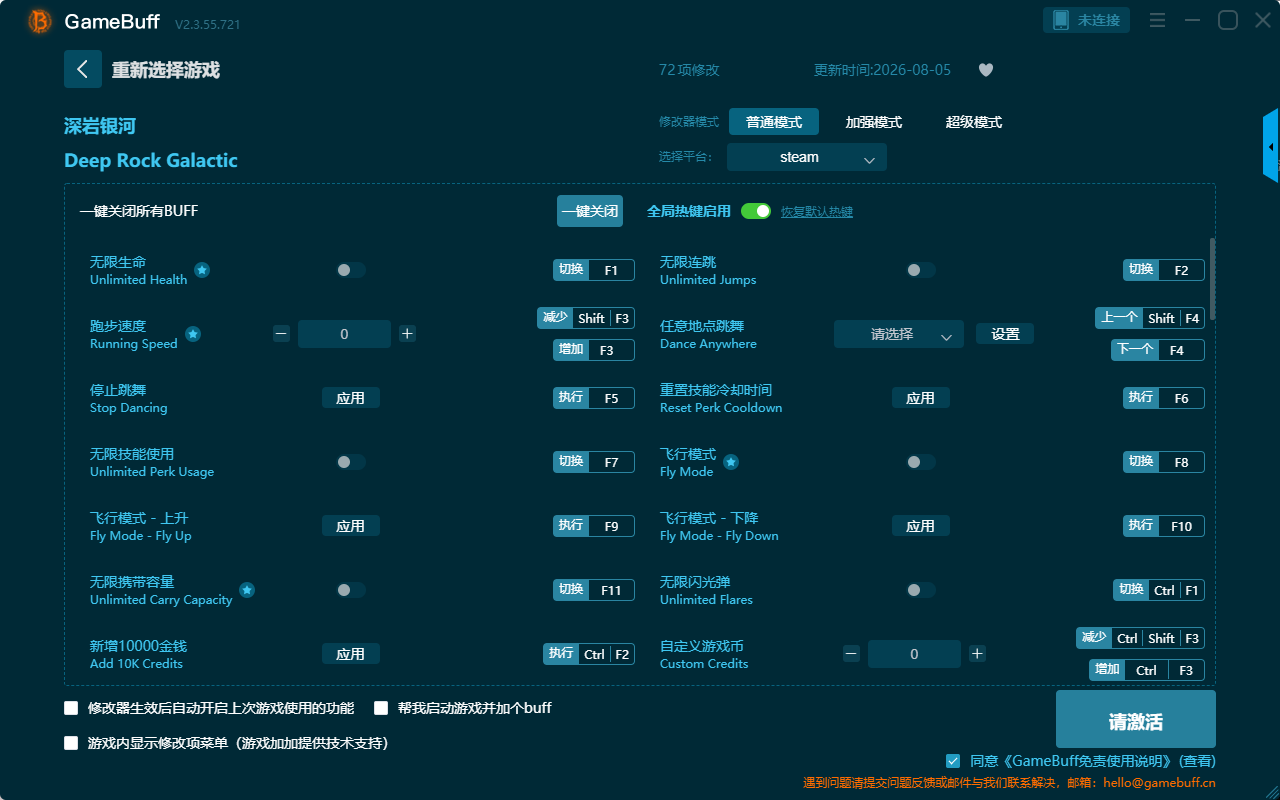Viewport: 1280px width, 800px height.
Task: Decrease Custom Credits with minus icon
Action: [x=851, y=654]
